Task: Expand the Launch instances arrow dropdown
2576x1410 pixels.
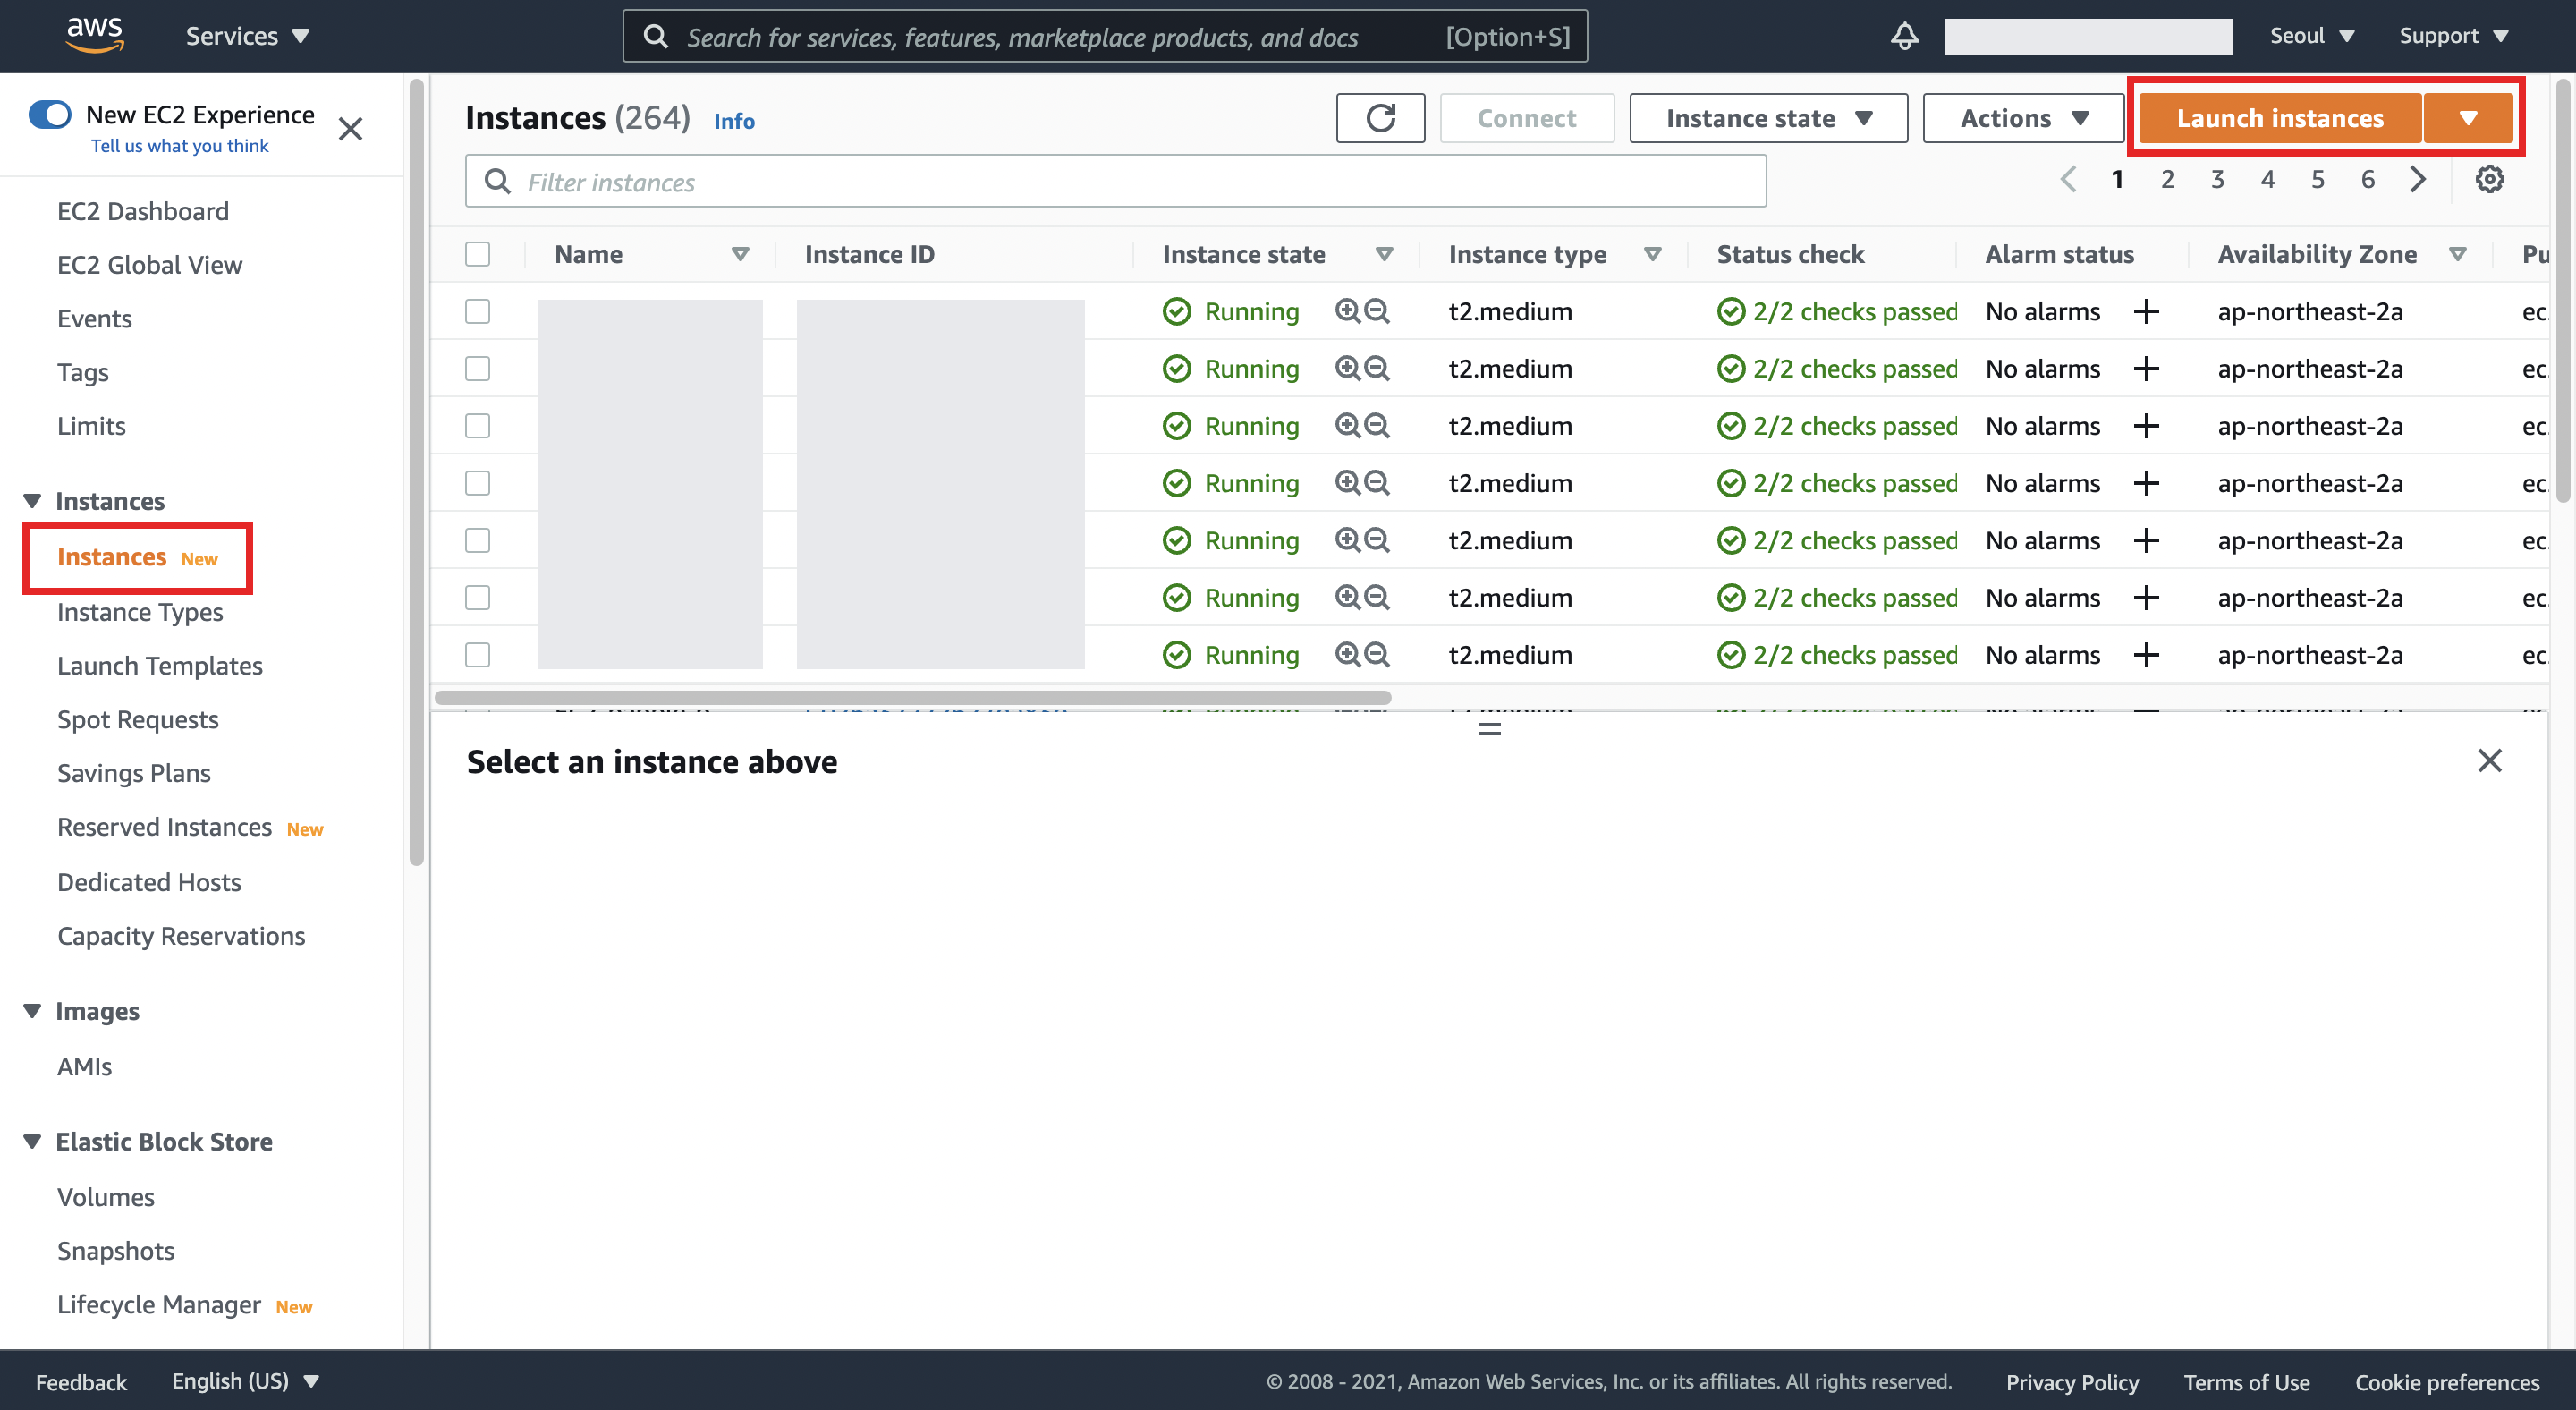Action: (x=2468, y=118)
